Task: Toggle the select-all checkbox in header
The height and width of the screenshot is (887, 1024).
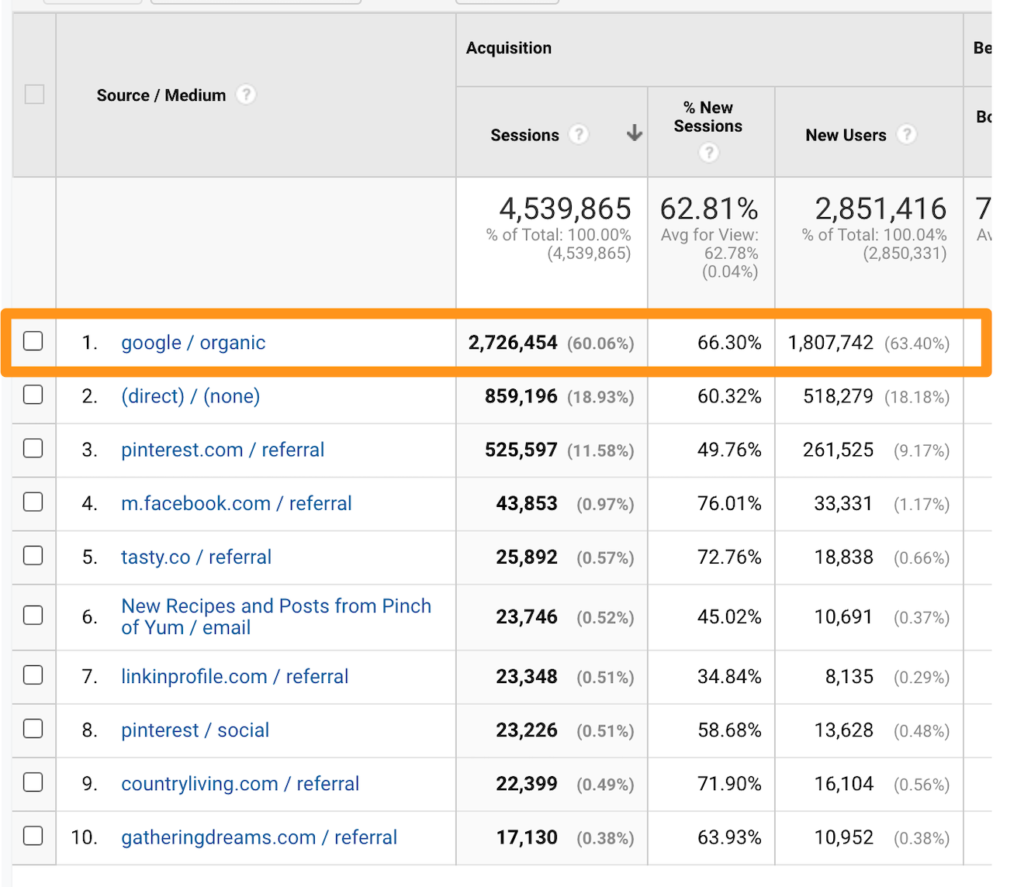Action: (34, 94)
